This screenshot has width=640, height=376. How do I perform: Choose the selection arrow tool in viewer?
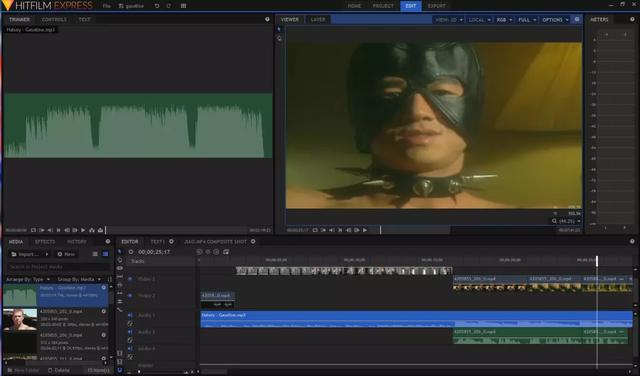279,29
